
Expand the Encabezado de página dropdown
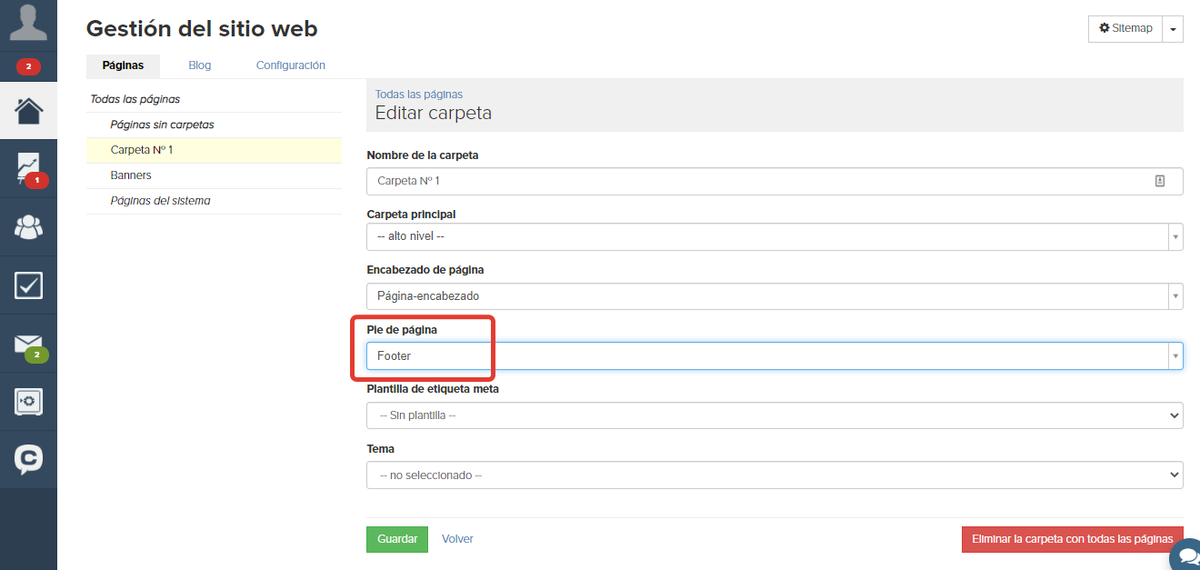coord(775,297)
